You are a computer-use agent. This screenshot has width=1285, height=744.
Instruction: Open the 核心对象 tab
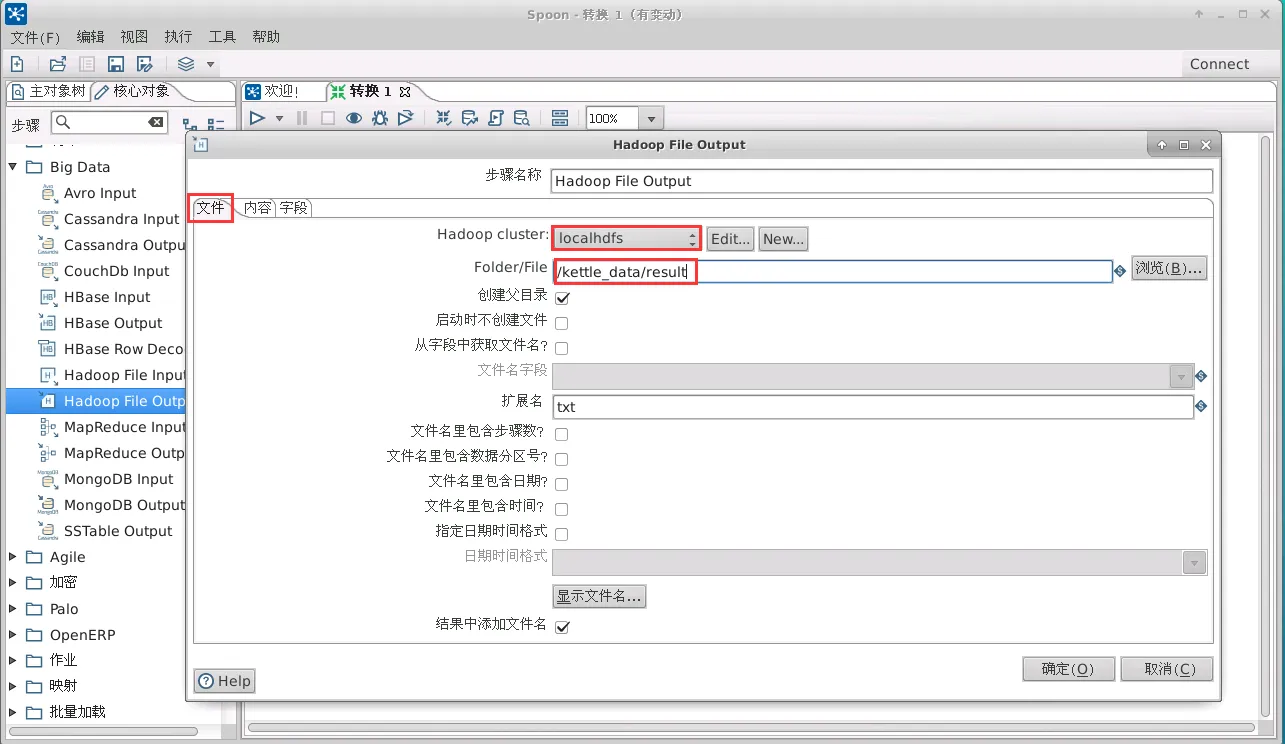(133, 91)
